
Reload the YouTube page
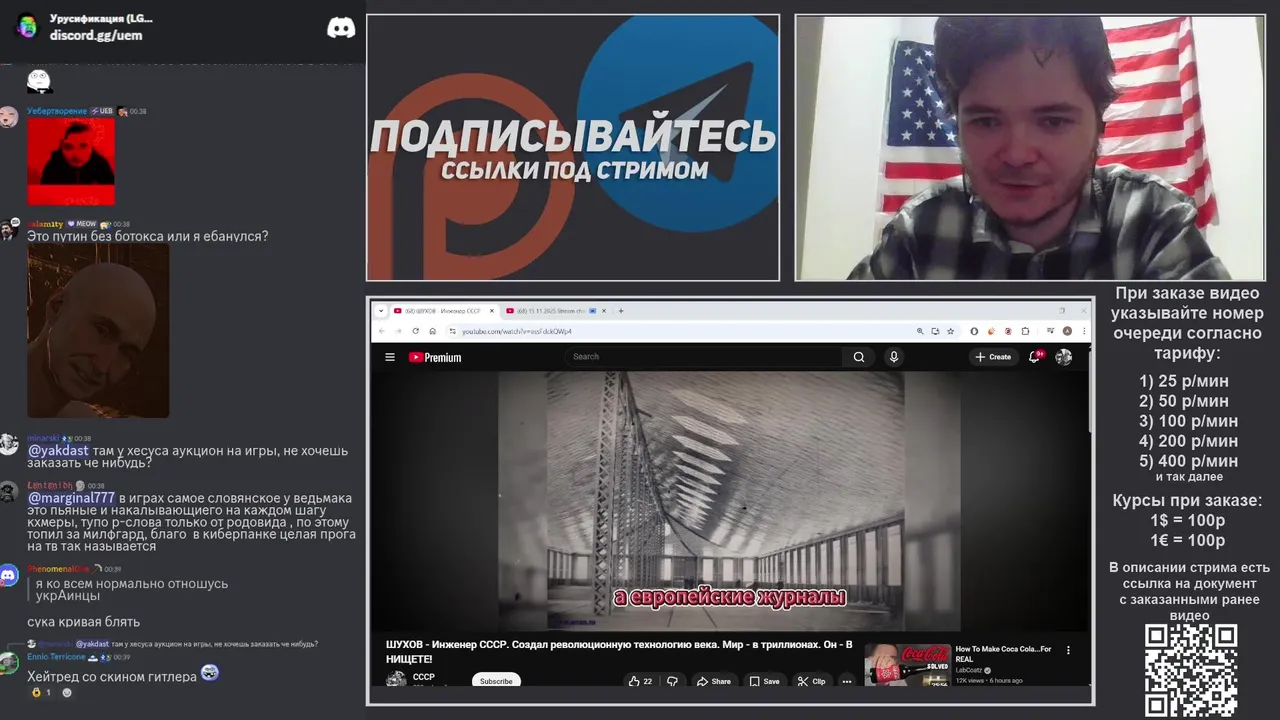point(415,331)
